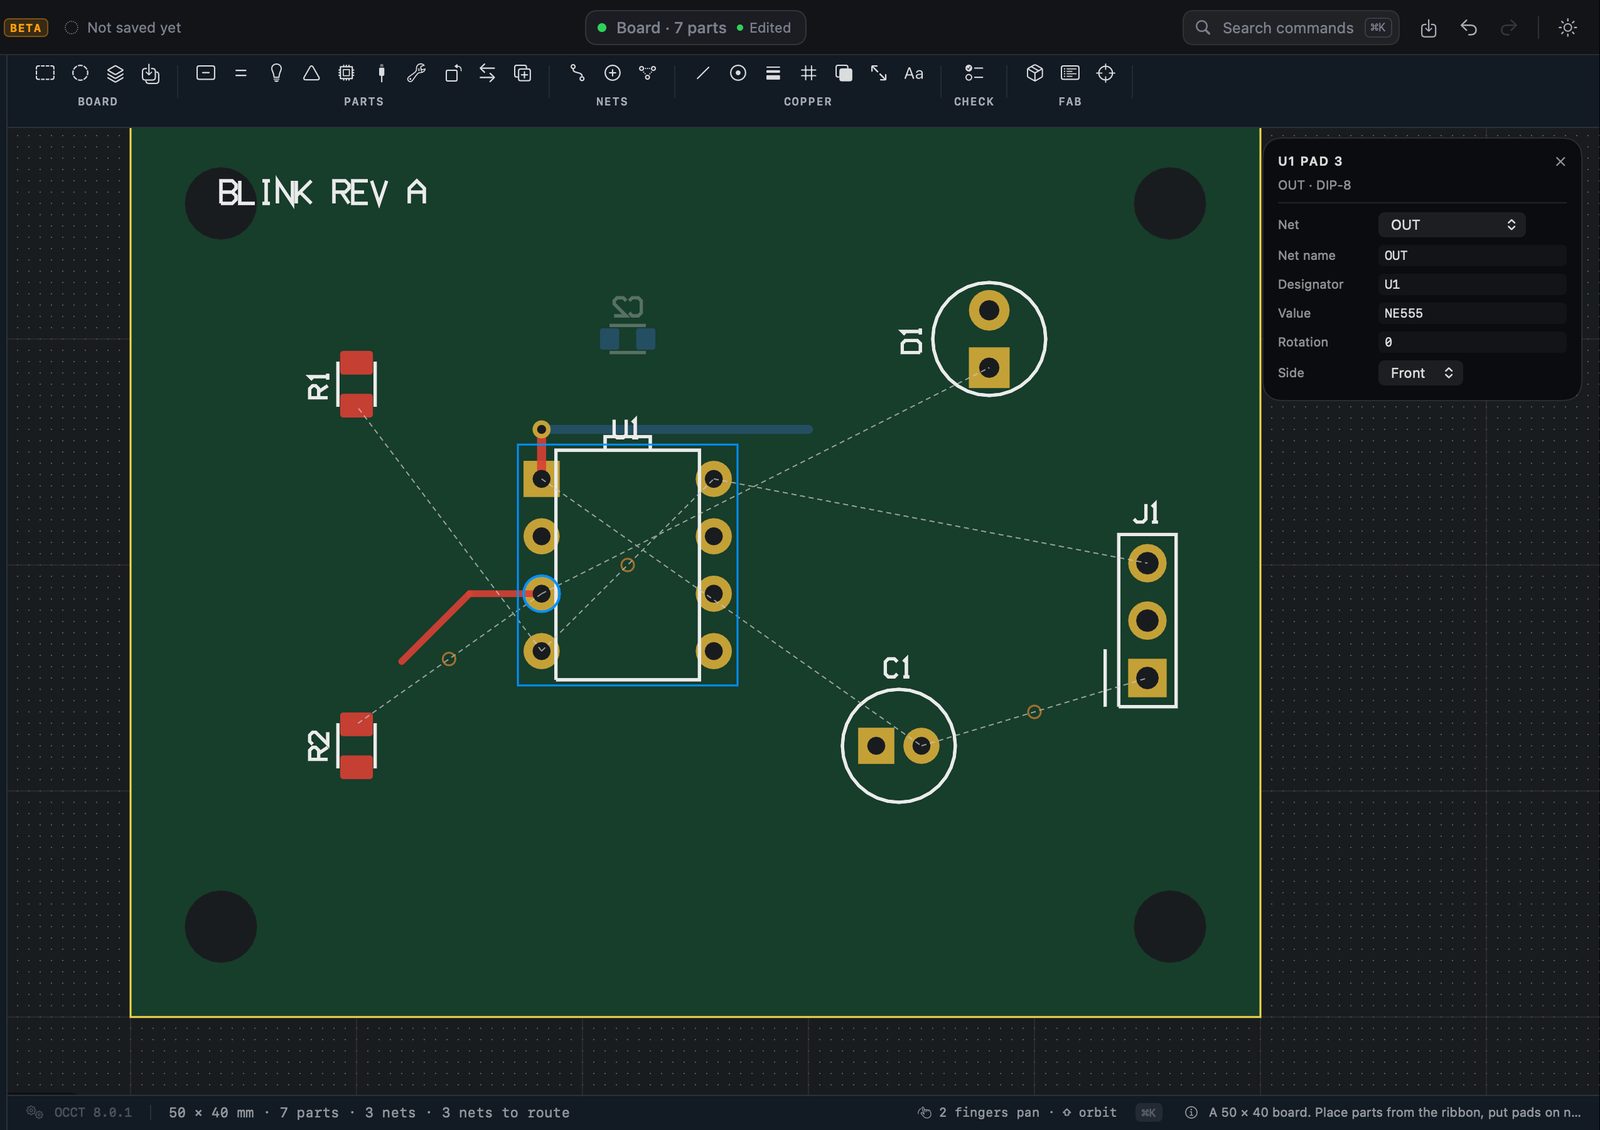The width and height of the screenshot is (1600, 1130).
Task: Edit the Rotation field
Action: [x=1472, y=342]
